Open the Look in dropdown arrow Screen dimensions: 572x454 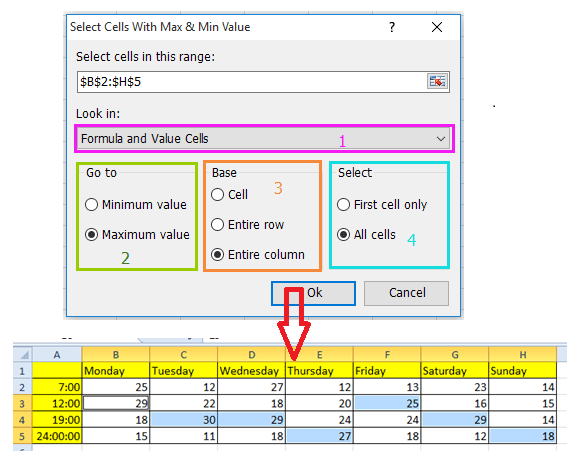point(441,139)
